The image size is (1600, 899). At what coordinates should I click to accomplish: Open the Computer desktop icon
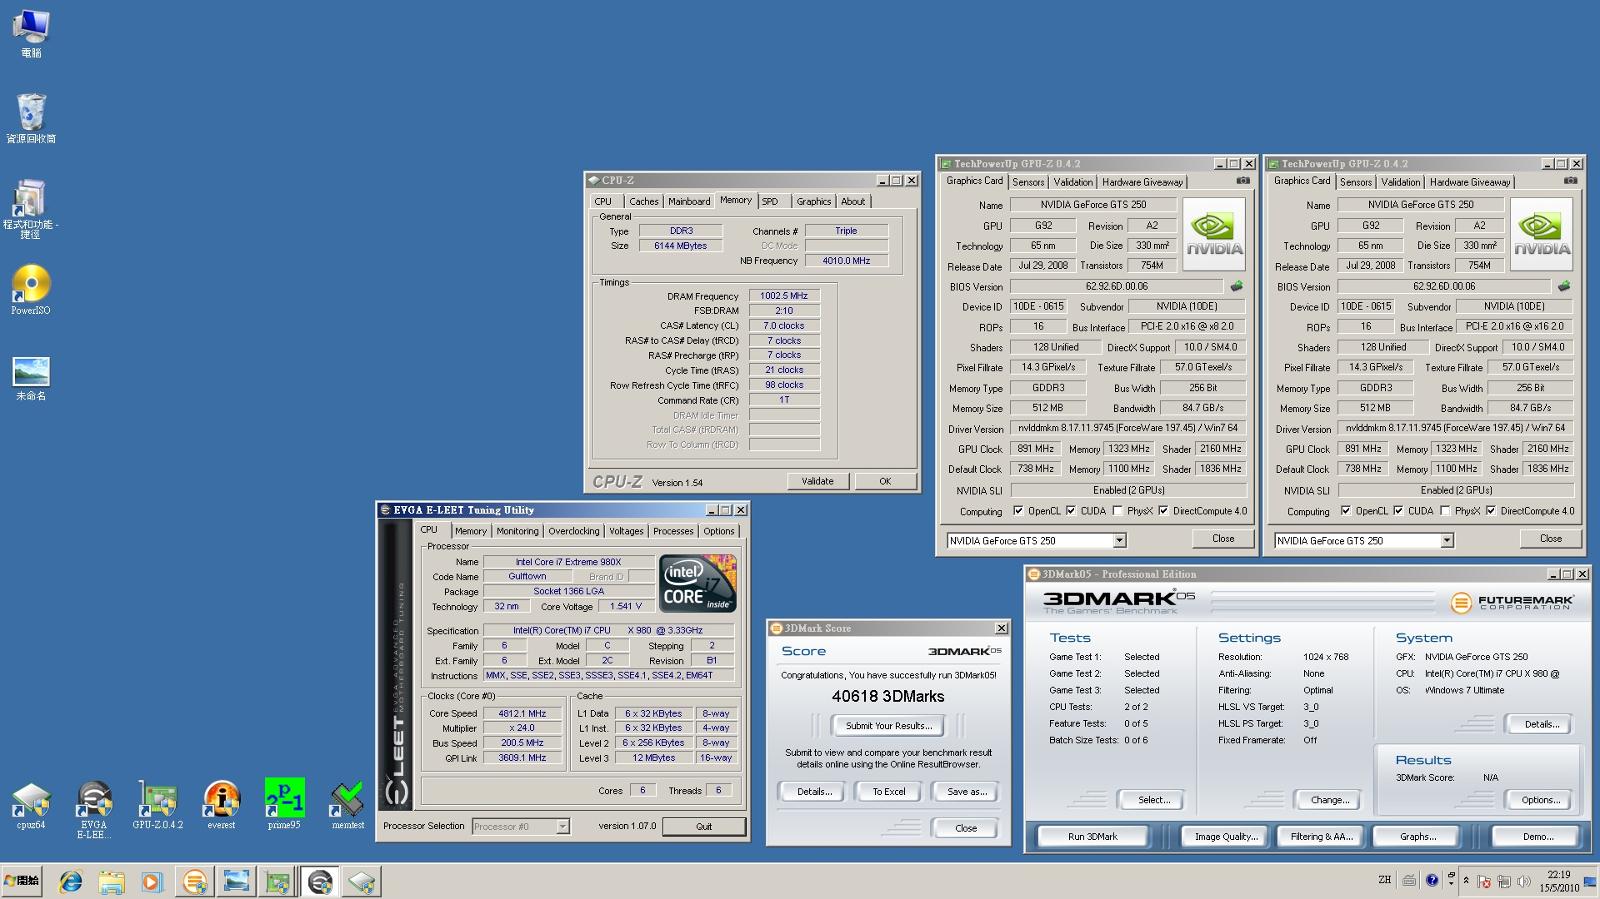(31, 32)
